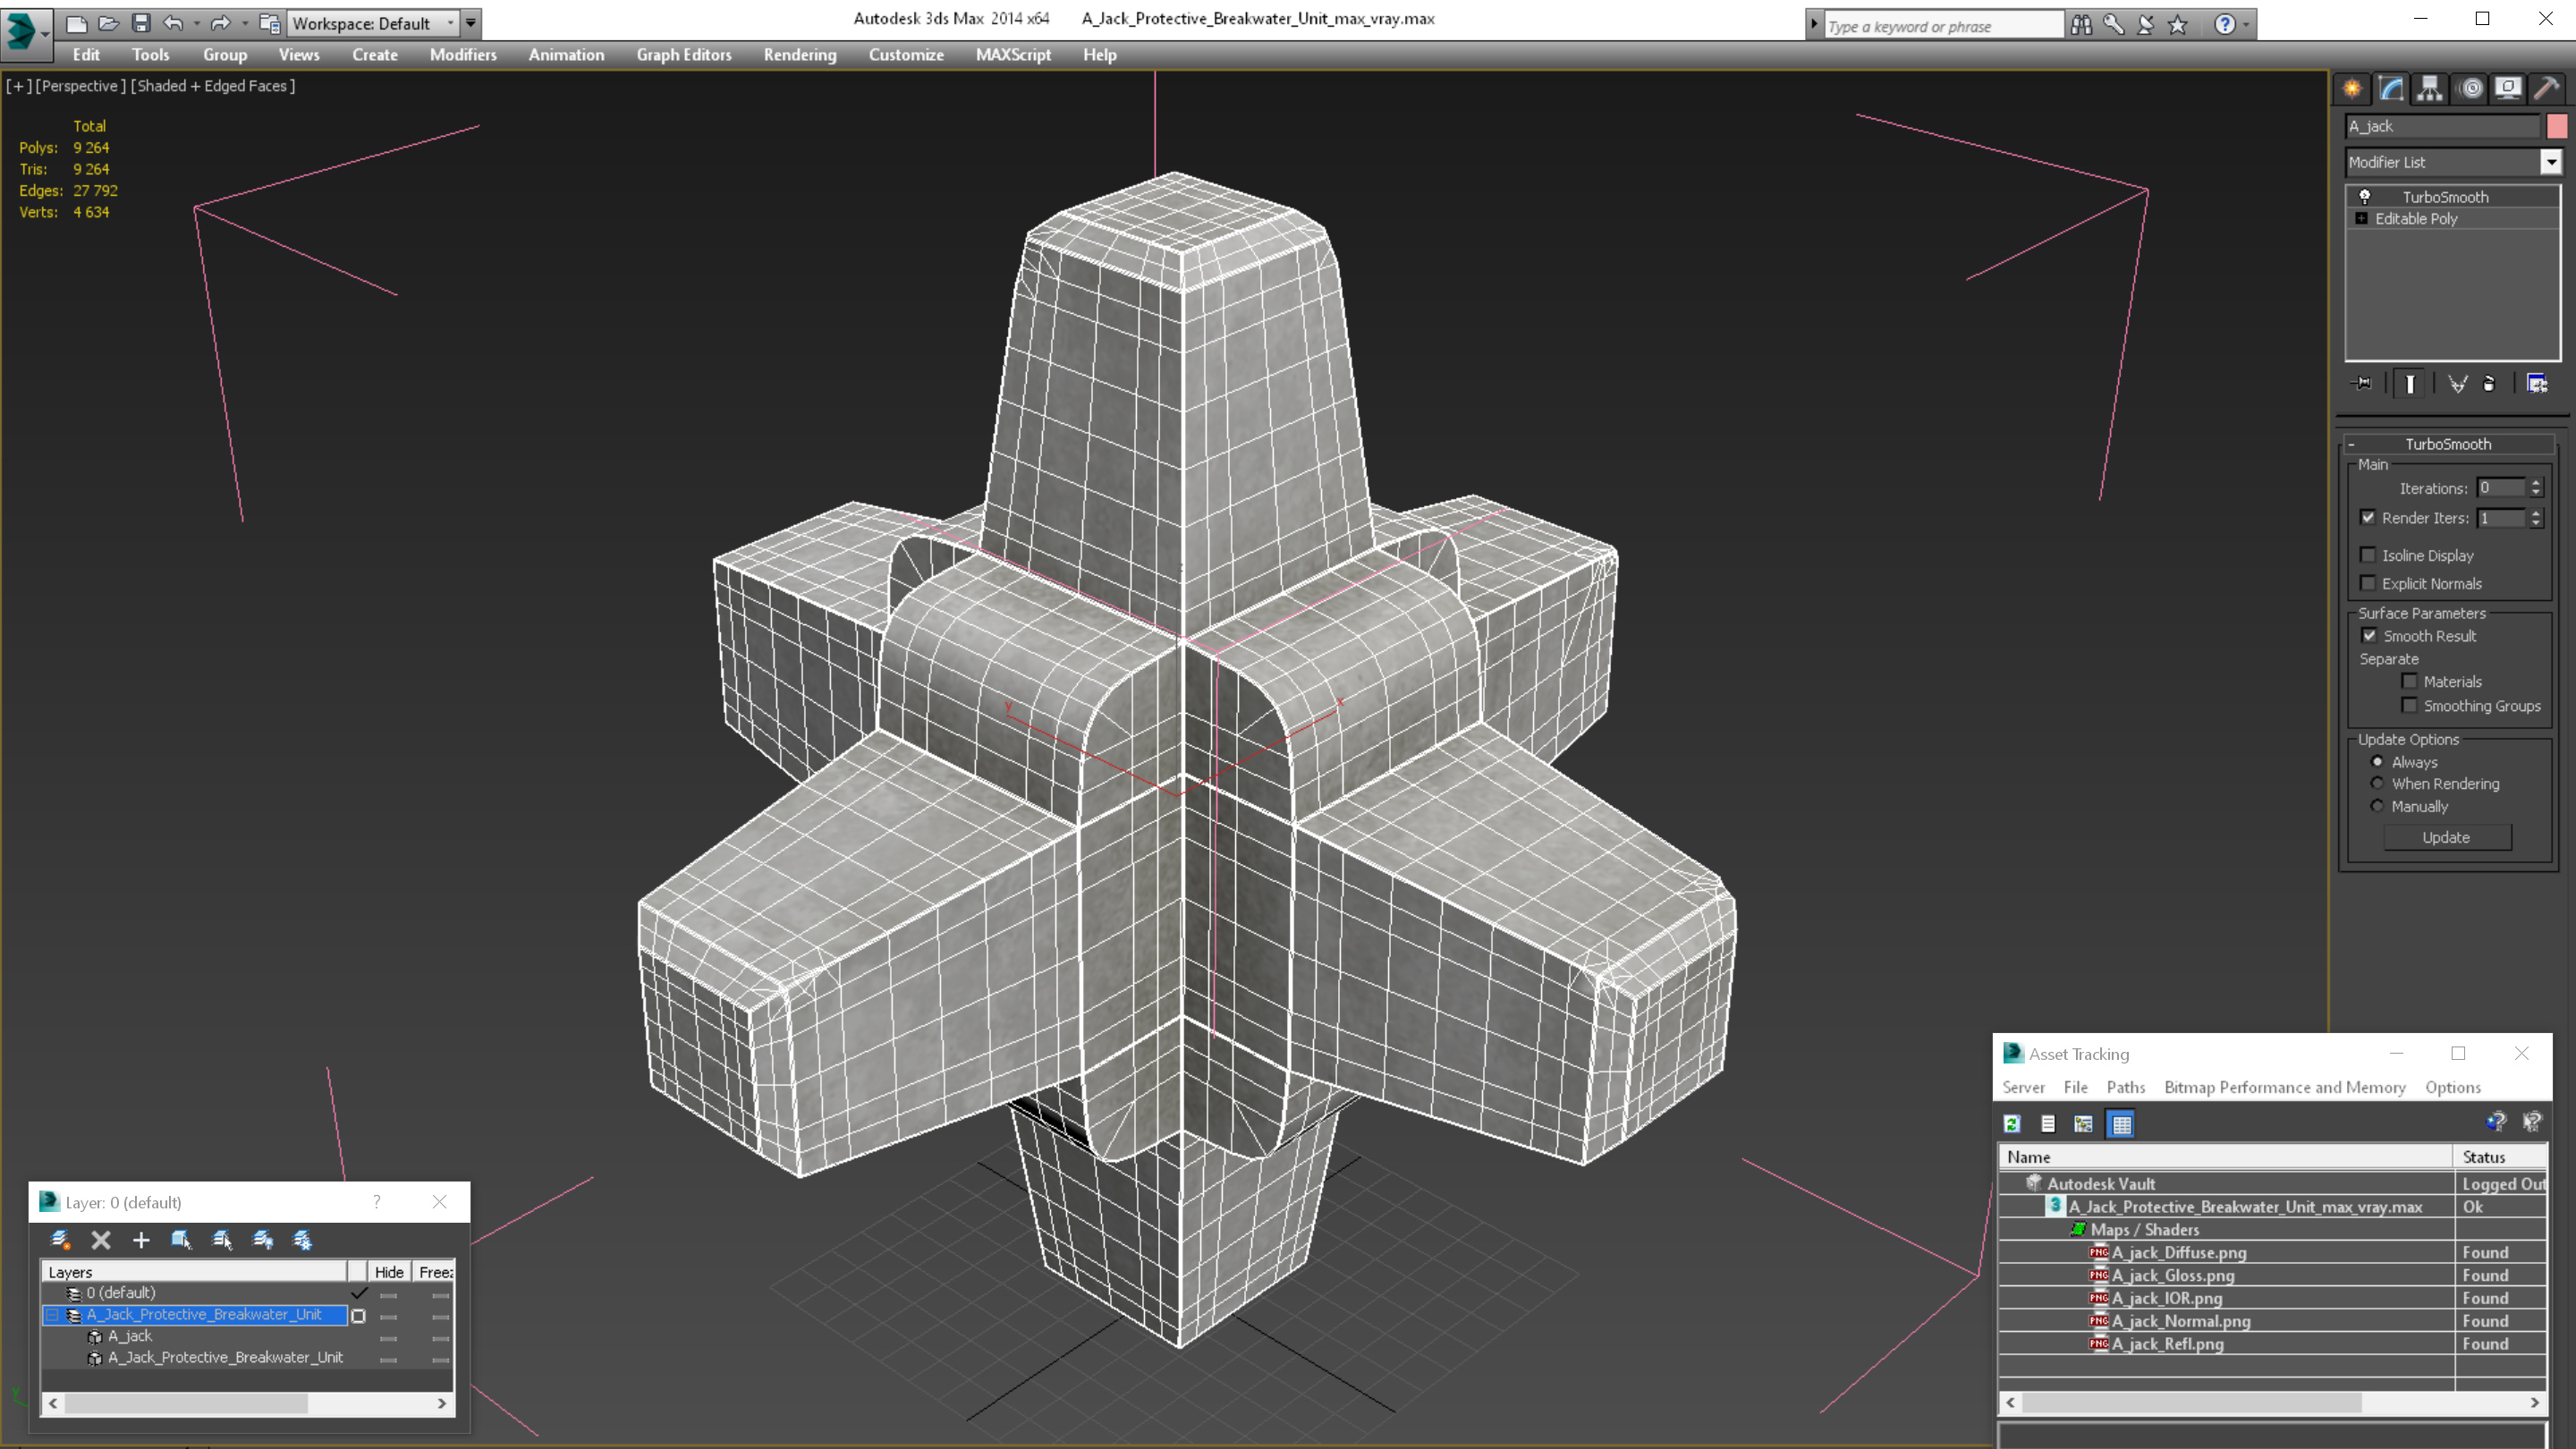Refresh the Asset Tracking list
This screenshot has height=1449, width=2576.
(2012, 1124)
